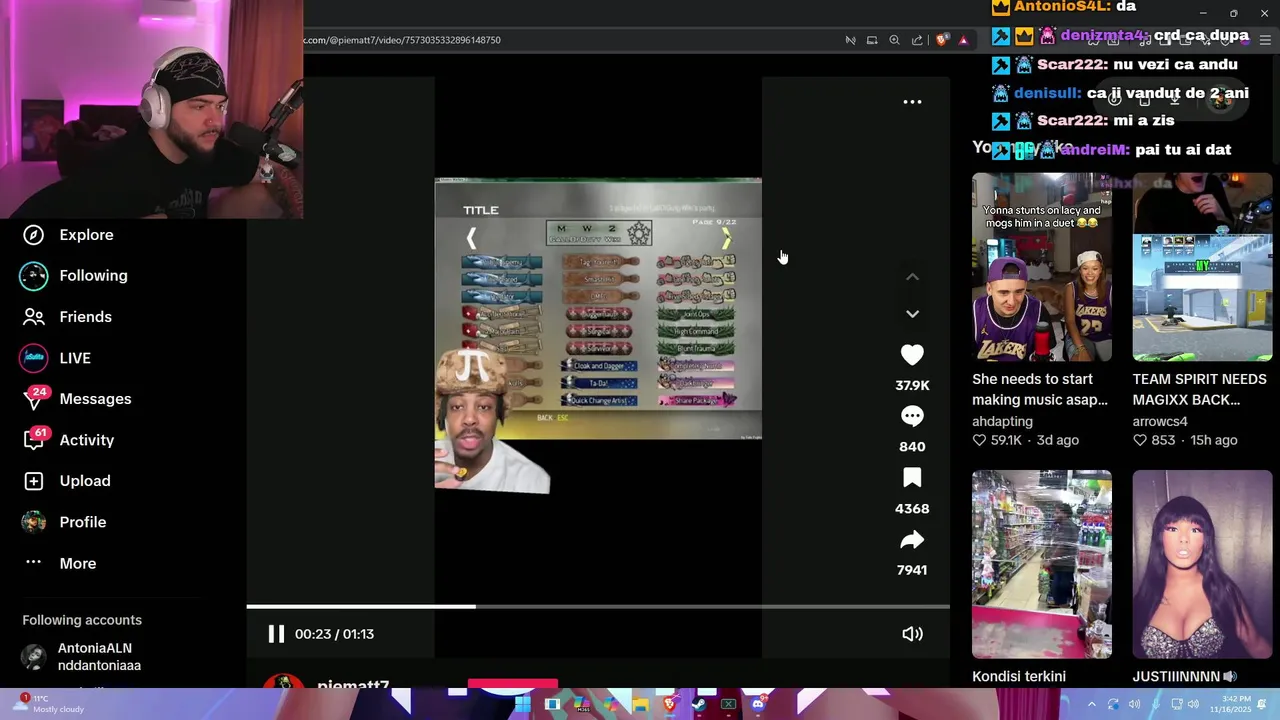Visit the arrowcs4 creator profile

coord(1160,421)
